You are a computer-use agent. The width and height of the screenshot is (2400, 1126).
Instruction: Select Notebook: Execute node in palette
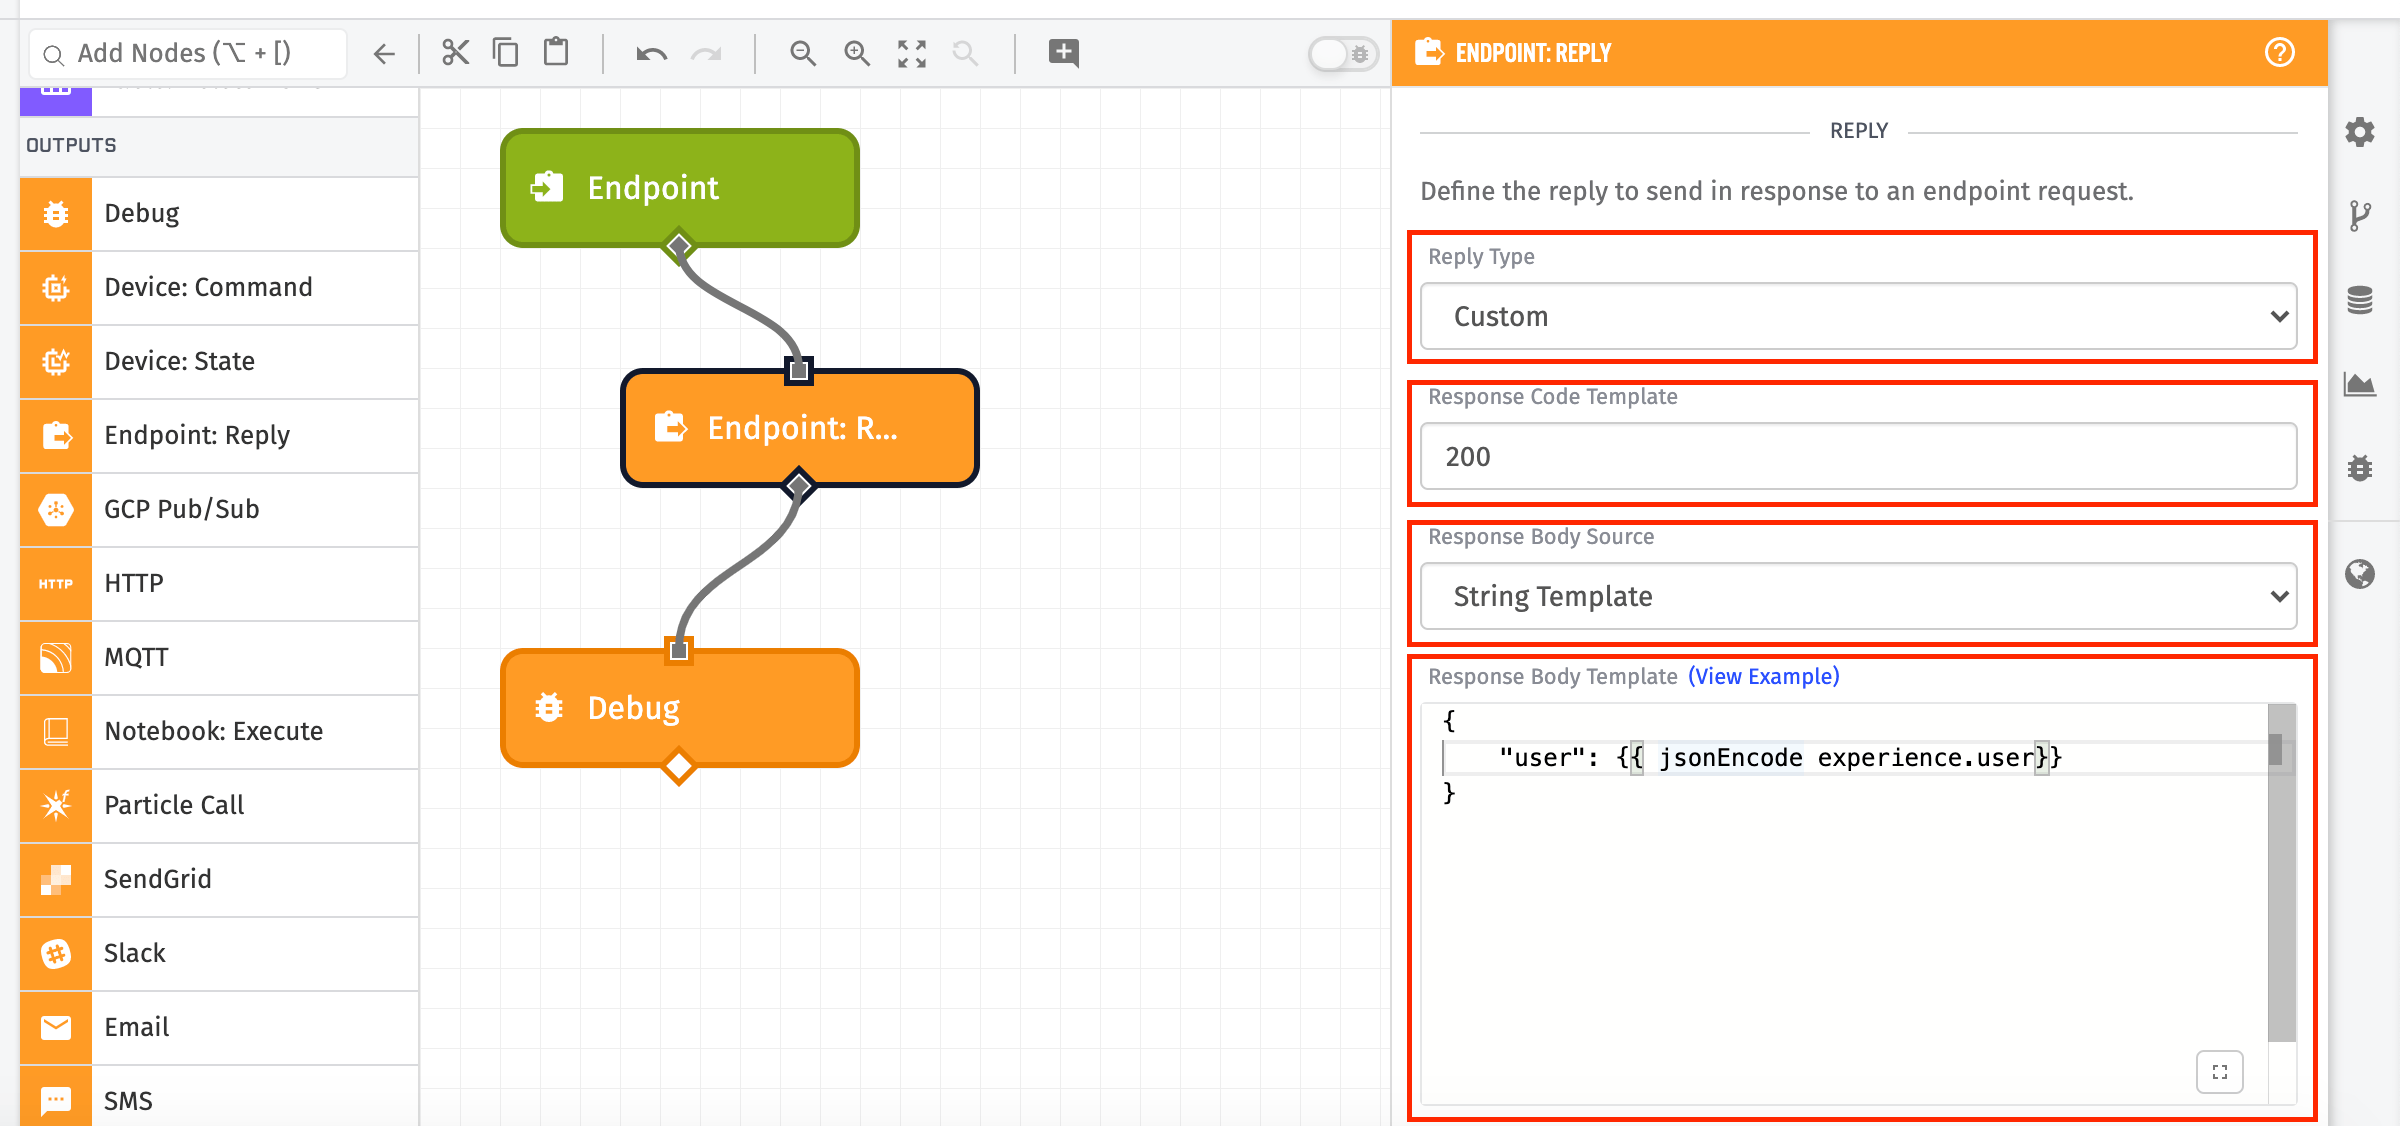(219, 732)
